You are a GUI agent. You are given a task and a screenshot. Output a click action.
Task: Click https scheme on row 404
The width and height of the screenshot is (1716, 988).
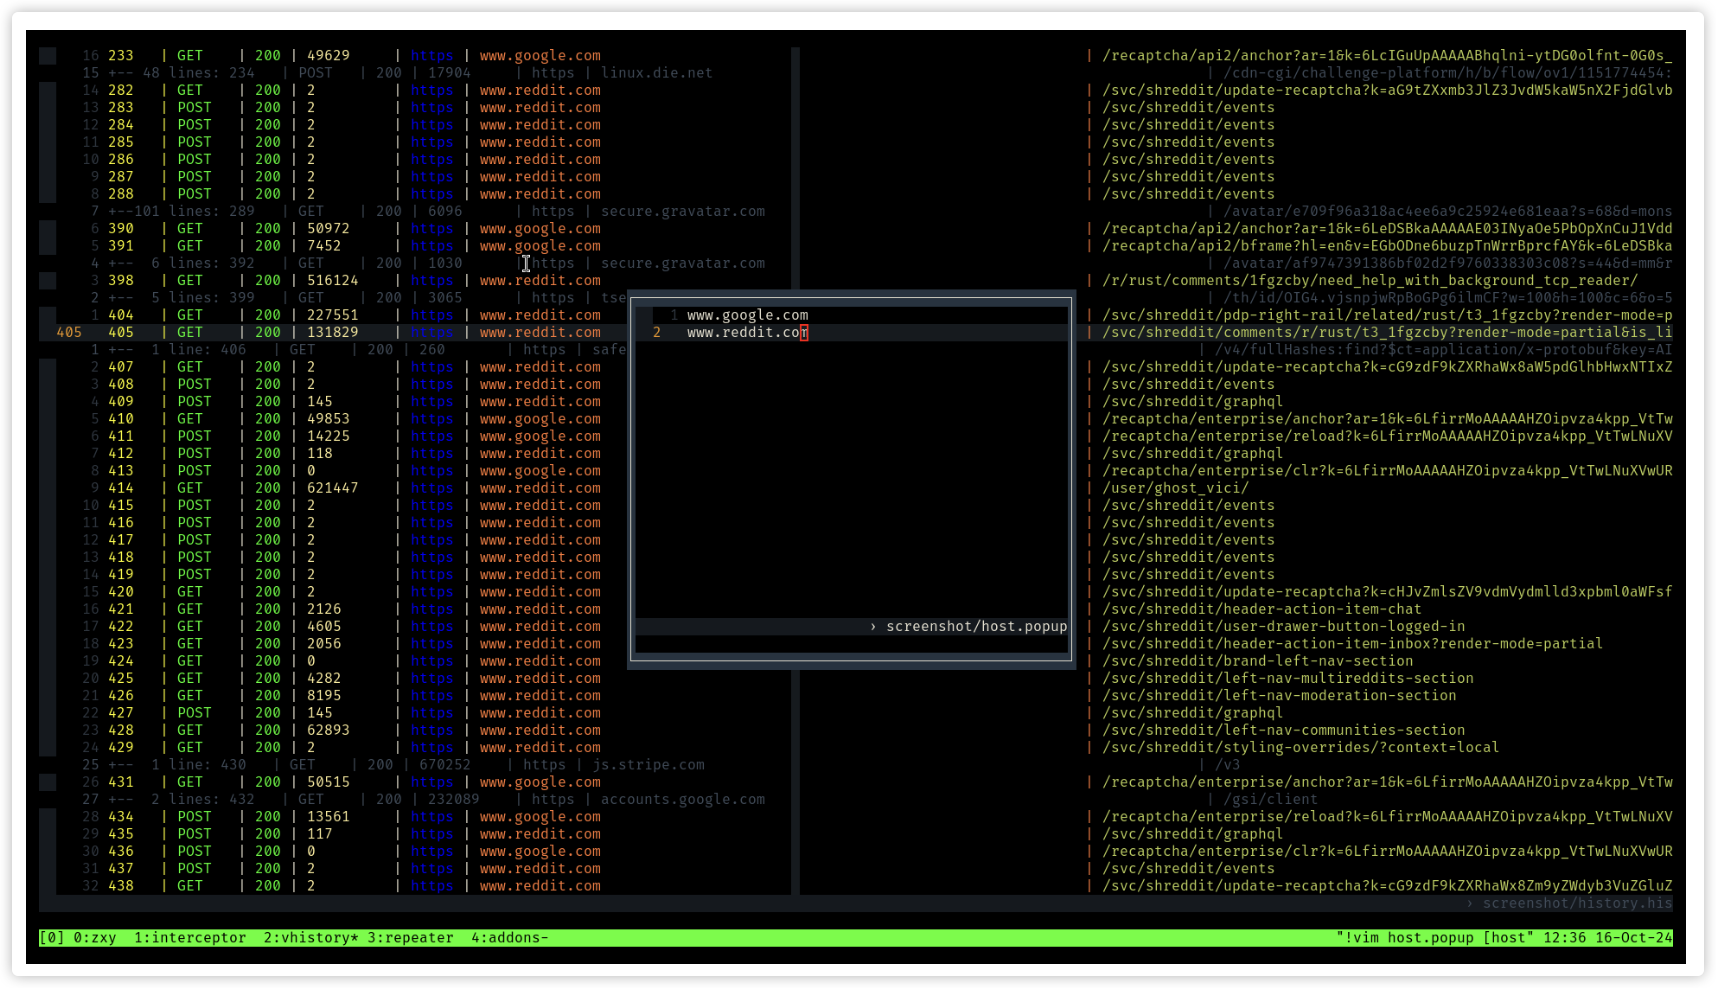tap(431, 315)
